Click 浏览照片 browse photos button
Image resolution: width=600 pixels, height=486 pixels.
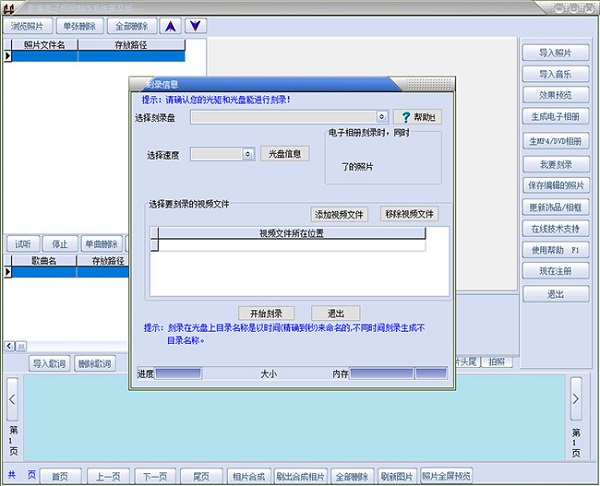click(x=27, y=26)
